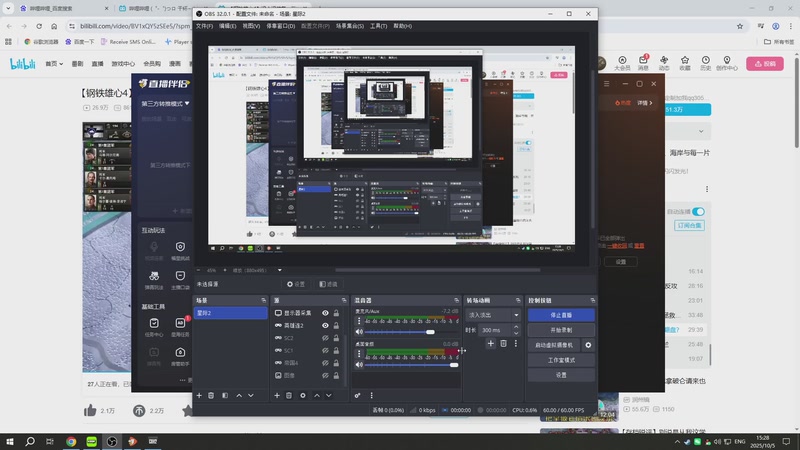Image resolution: width=800 pixels, height=450 pixels.
Task: Open Desktop Audio channel three-dot options
Action: coord(359,354)
